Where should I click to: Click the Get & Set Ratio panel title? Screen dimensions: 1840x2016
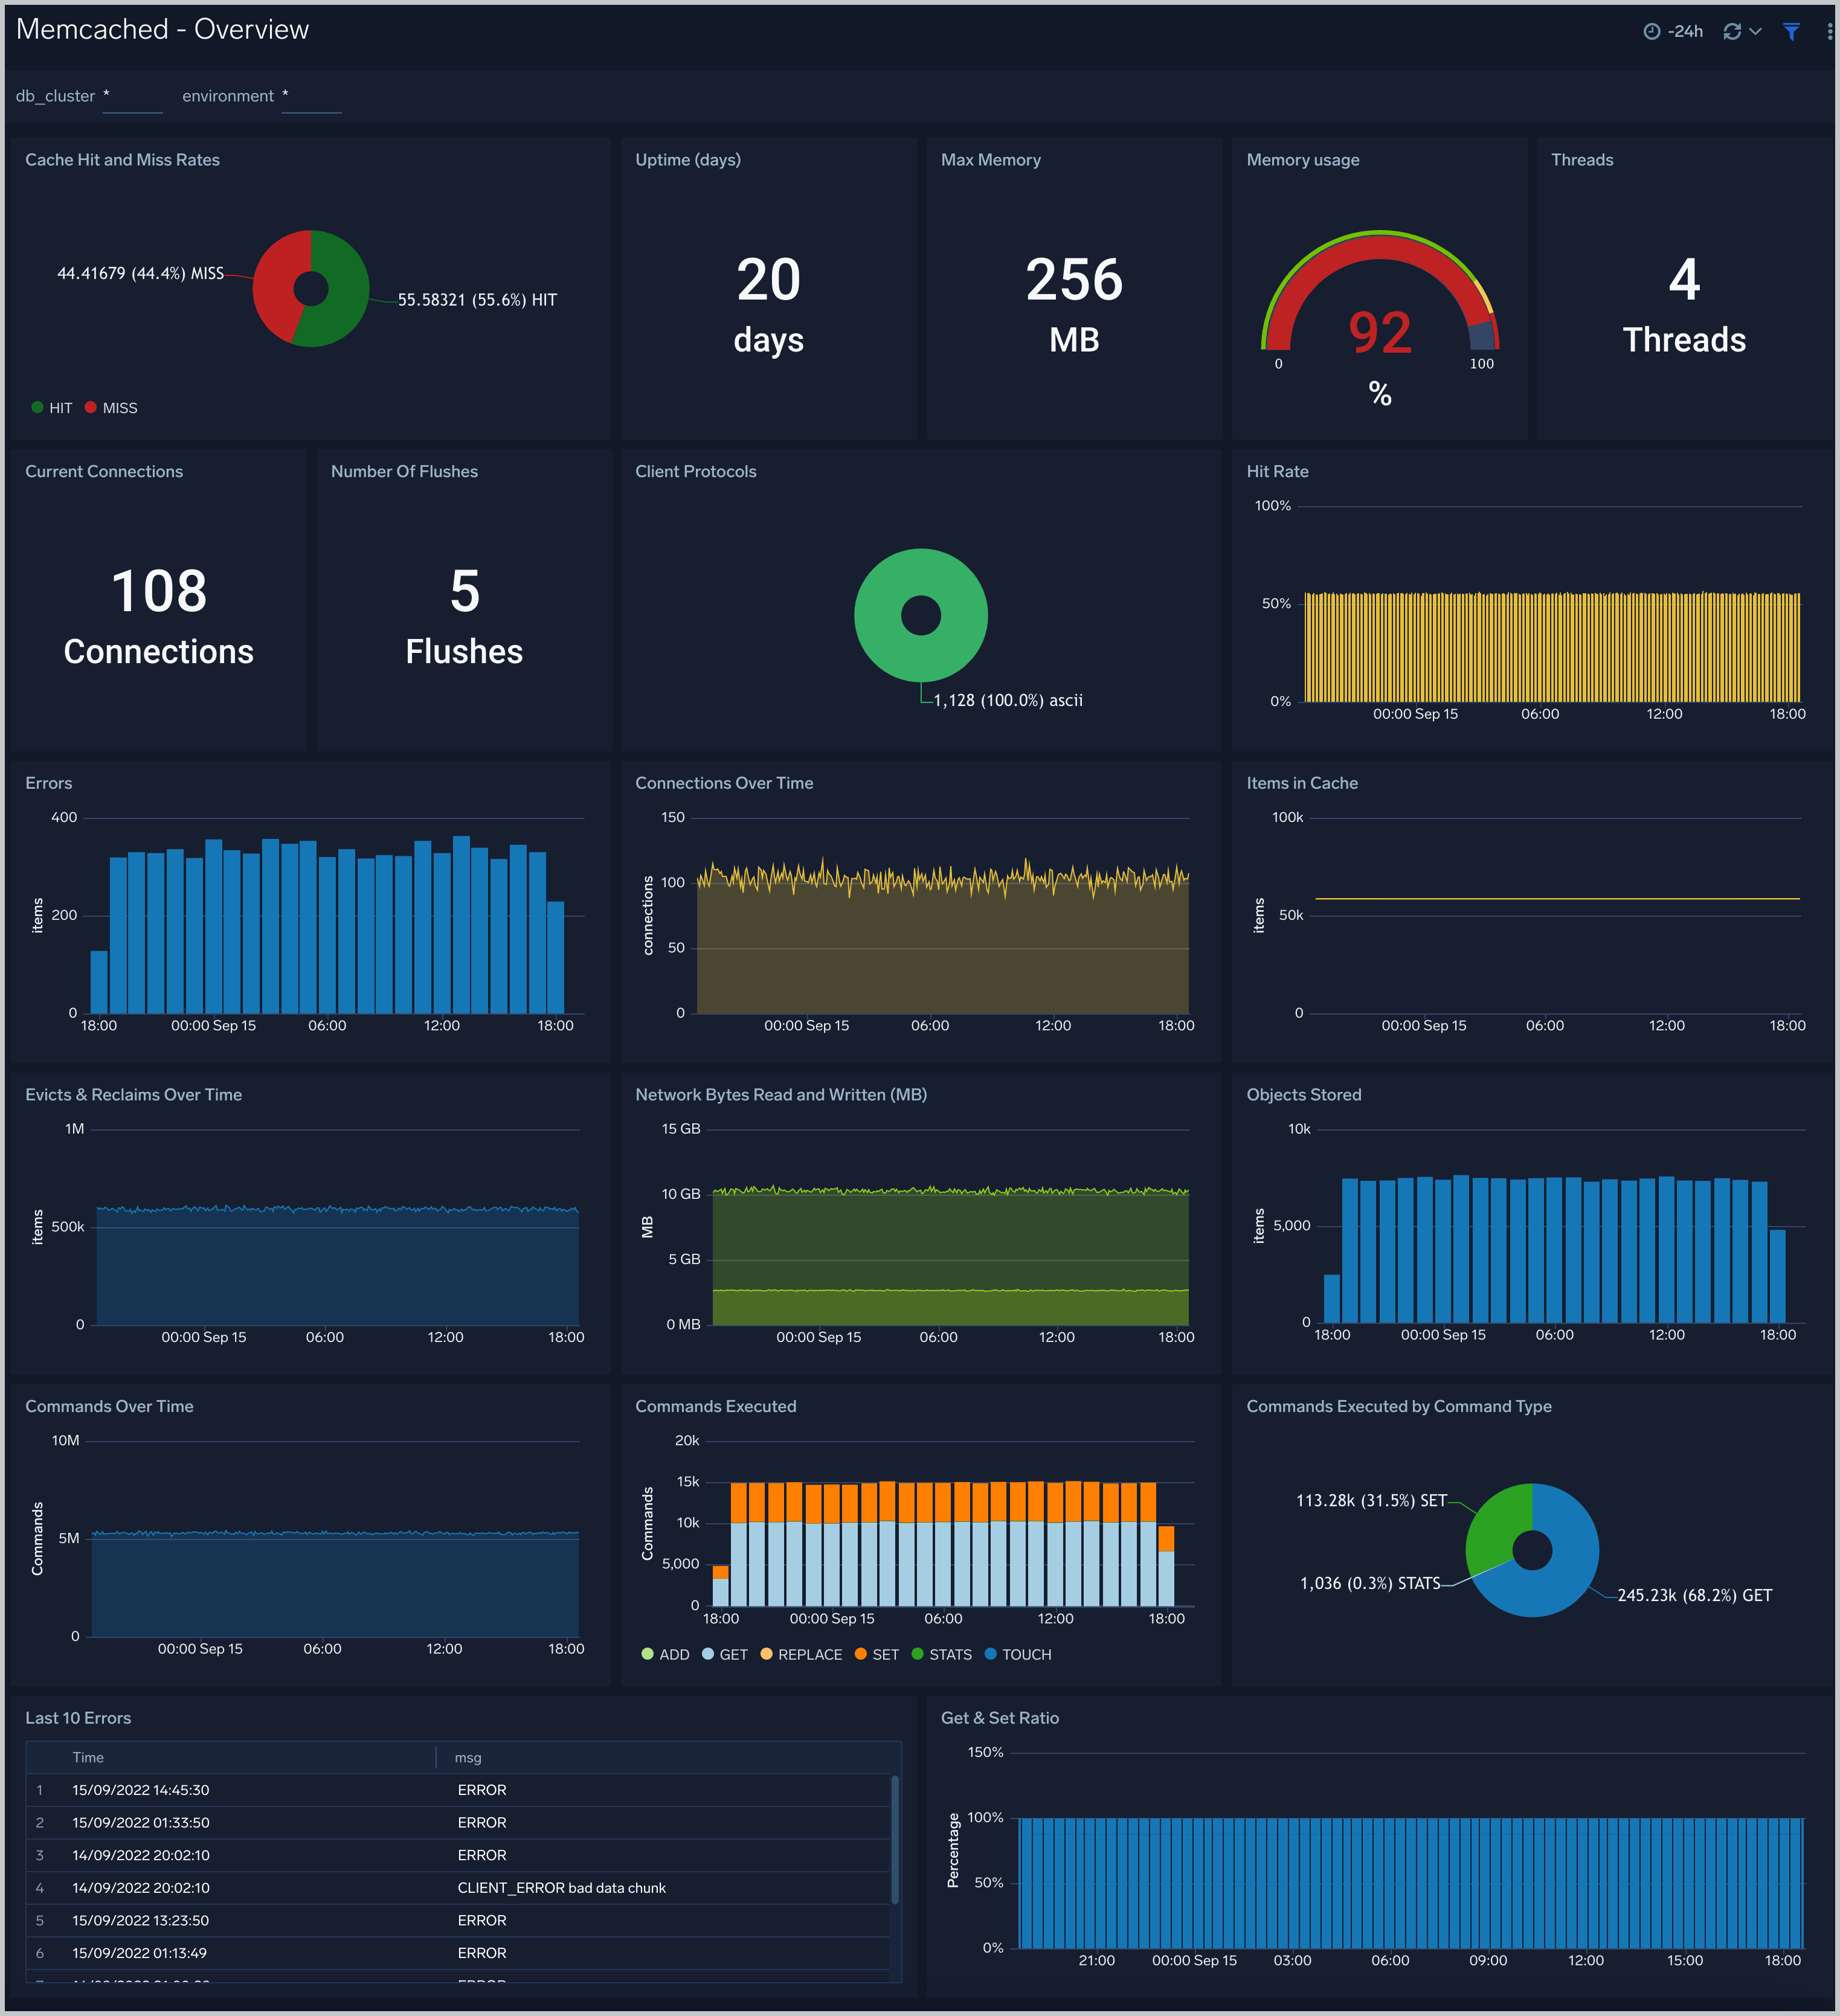pyautogui.click(x=999, y=1718)
